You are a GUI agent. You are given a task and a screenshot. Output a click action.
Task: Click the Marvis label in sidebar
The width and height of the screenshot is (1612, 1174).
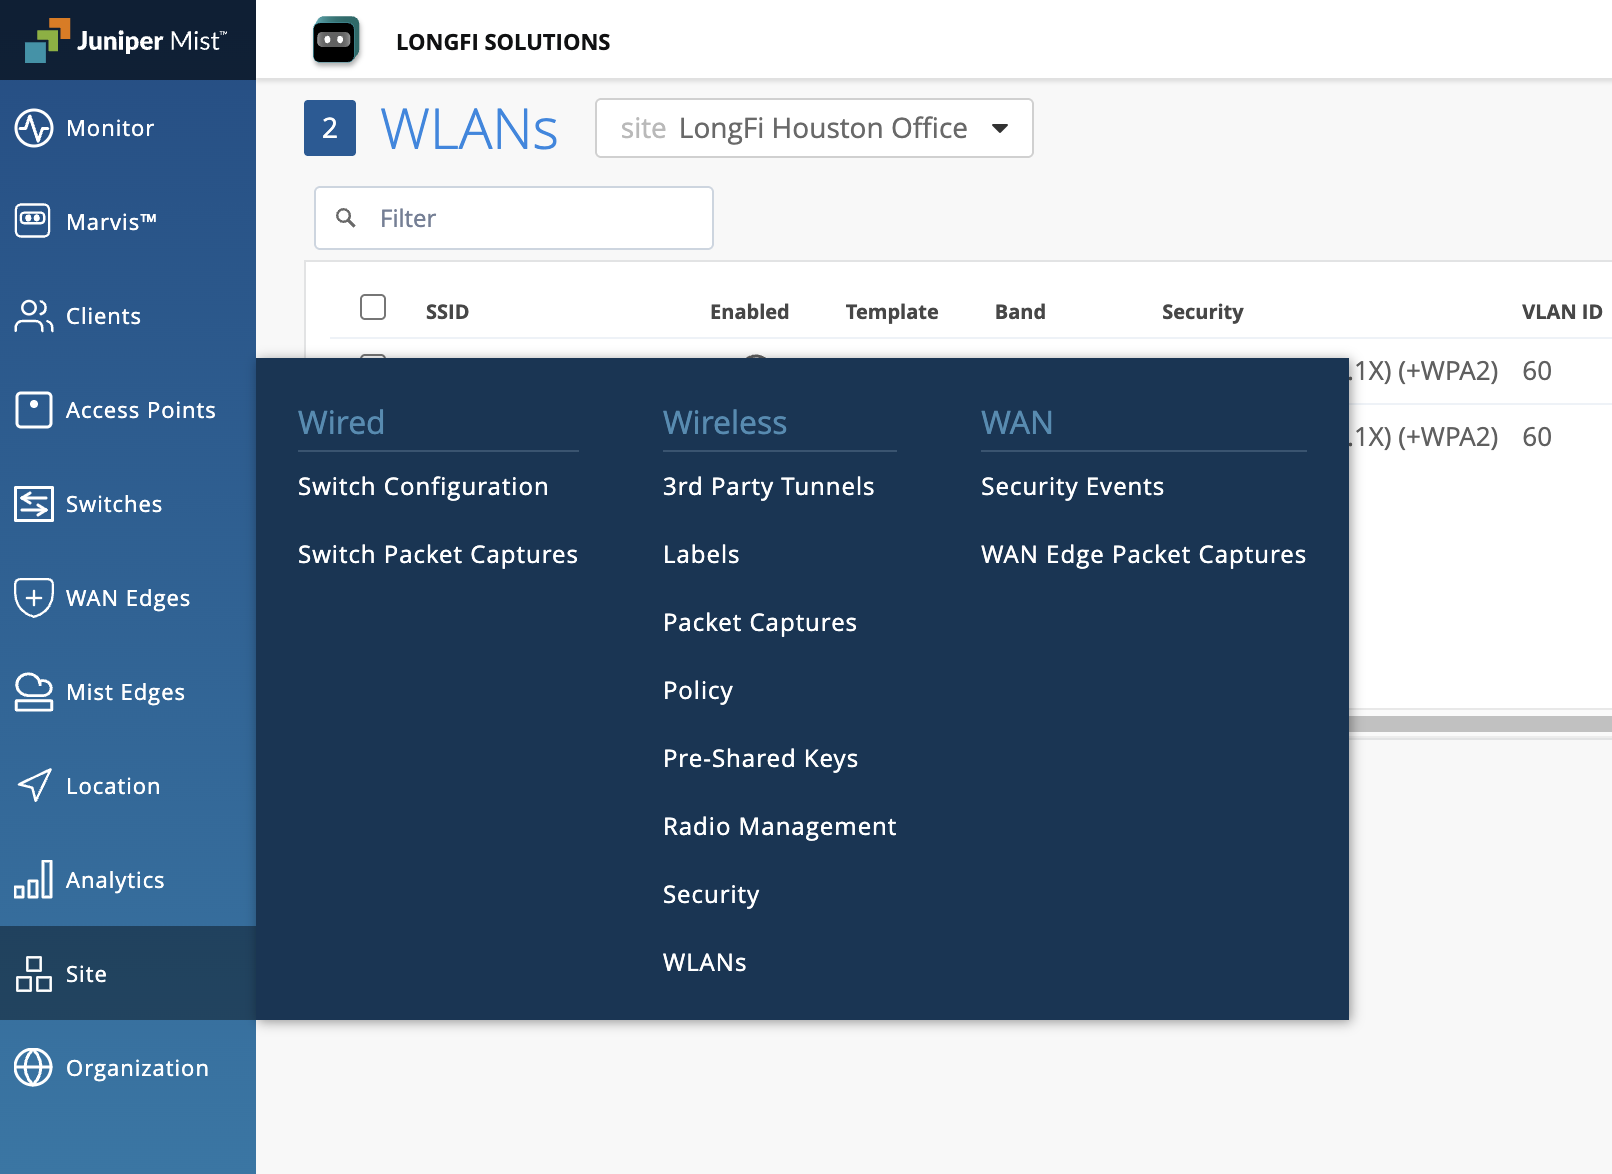coord(112,222)
